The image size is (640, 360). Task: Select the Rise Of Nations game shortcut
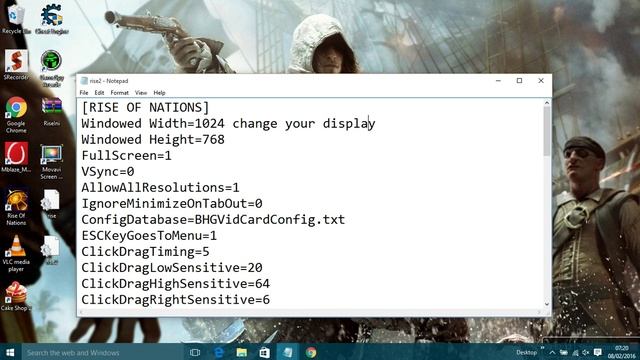[16, 207]
